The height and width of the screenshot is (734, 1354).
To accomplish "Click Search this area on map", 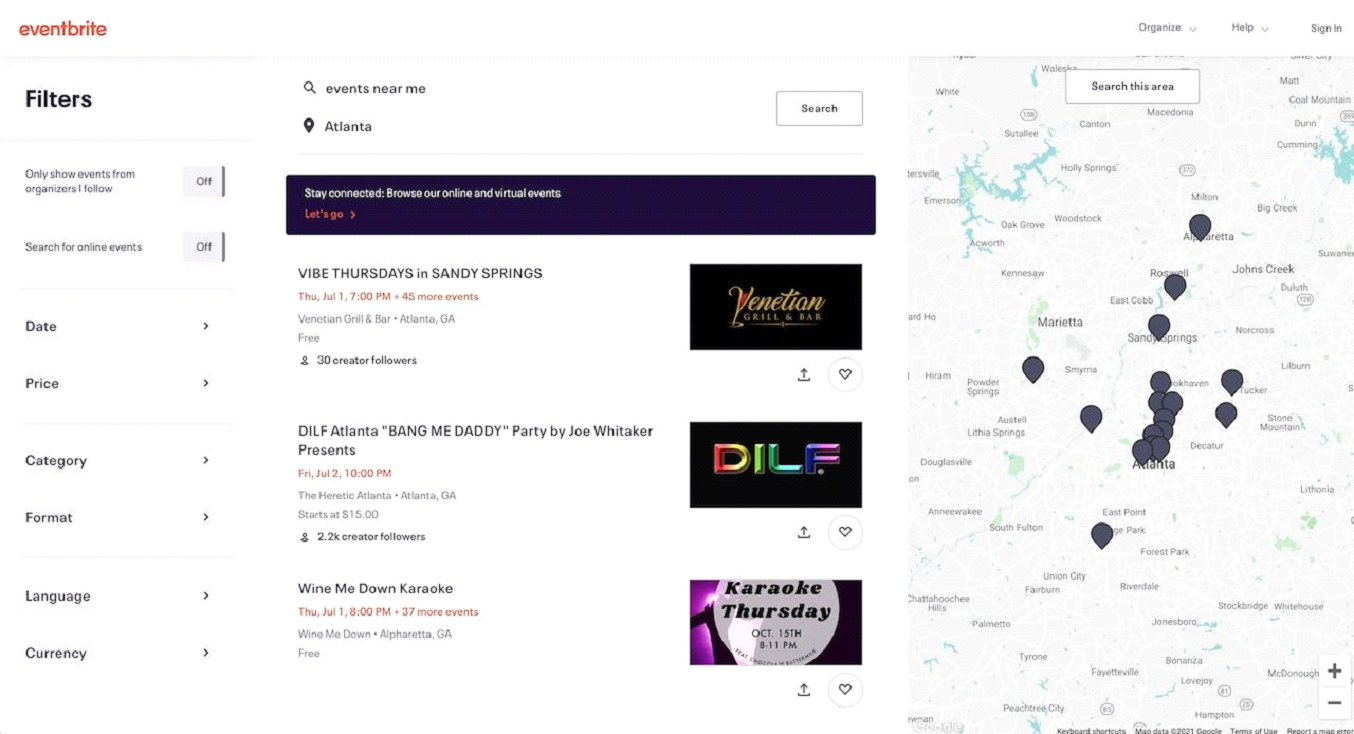I will coord(1132,86).
